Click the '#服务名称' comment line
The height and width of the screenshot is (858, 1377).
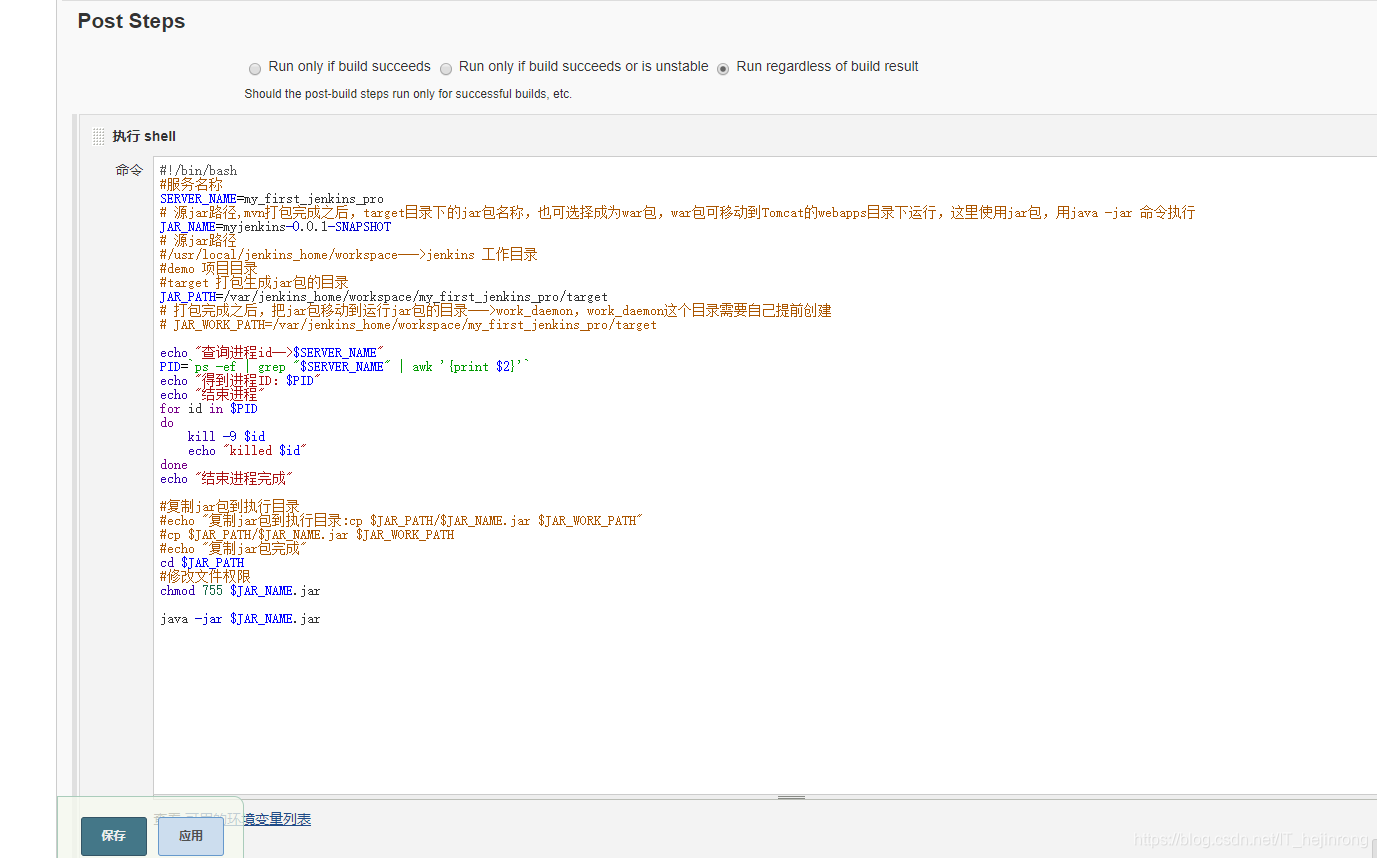point(191,185)
